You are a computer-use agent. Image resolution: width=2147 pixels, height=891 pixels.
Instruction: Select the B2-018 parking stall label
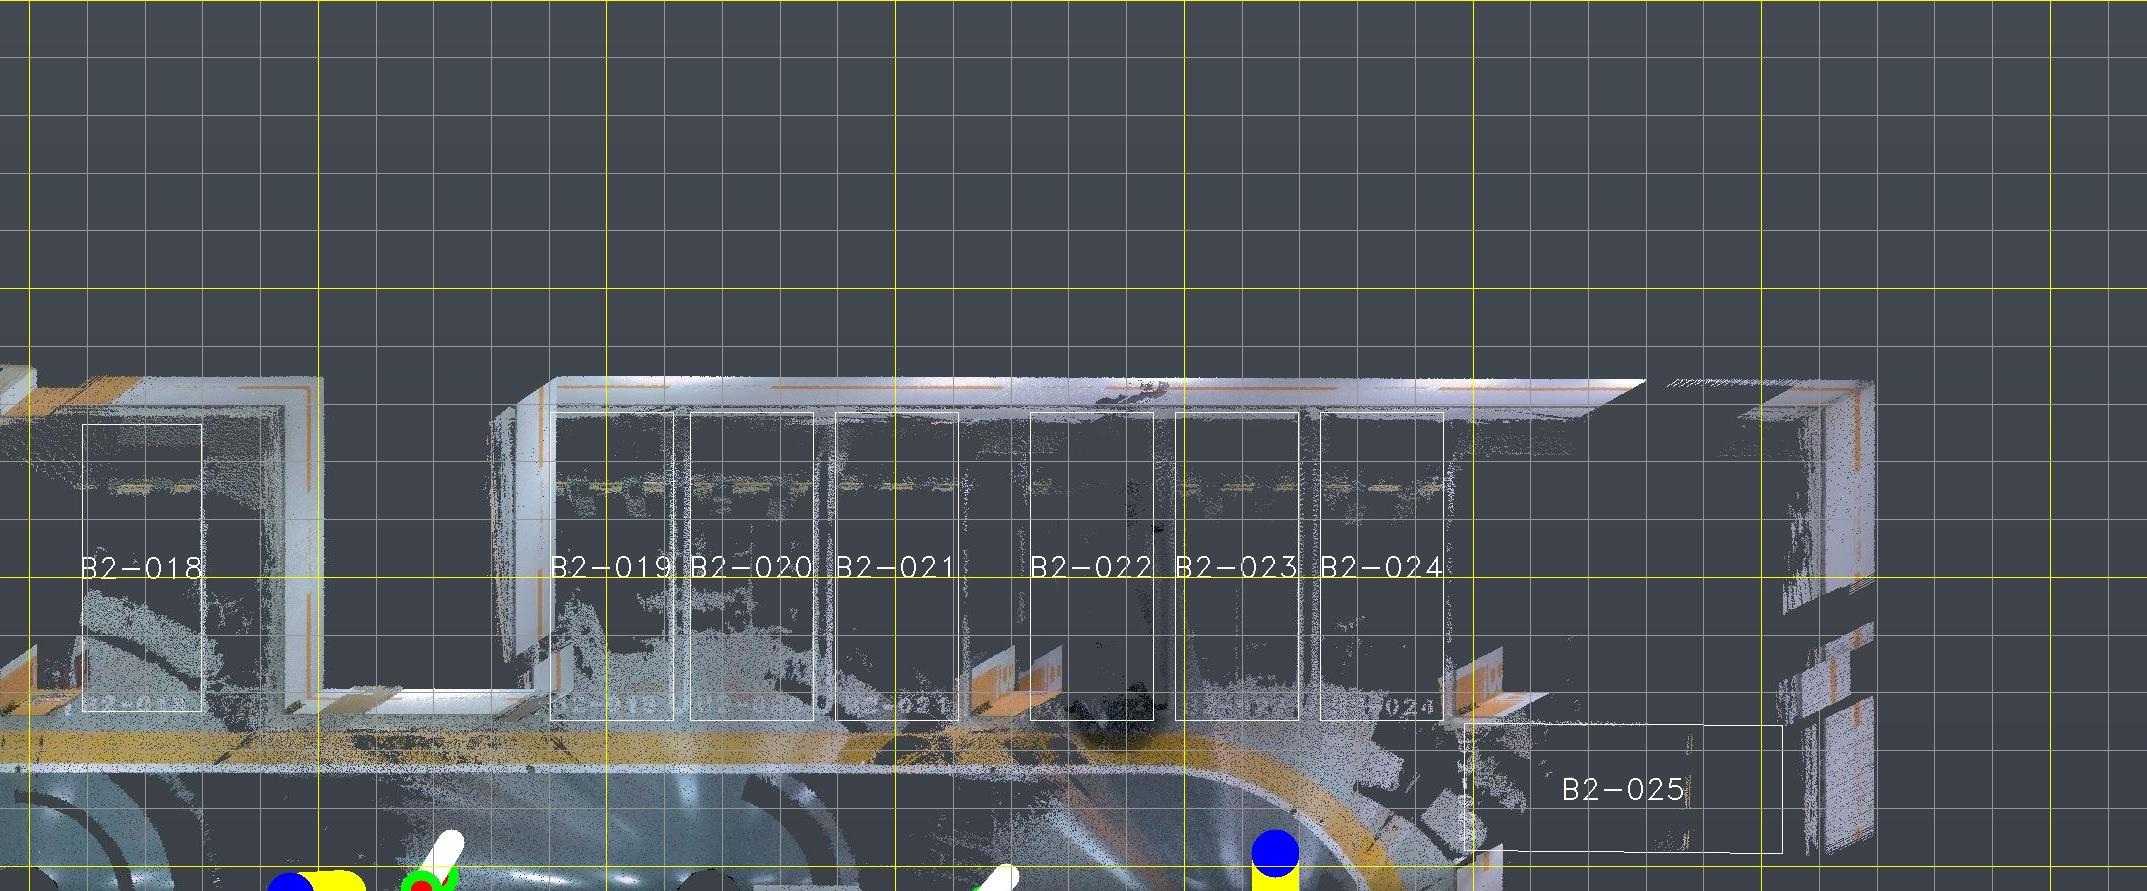141,569
